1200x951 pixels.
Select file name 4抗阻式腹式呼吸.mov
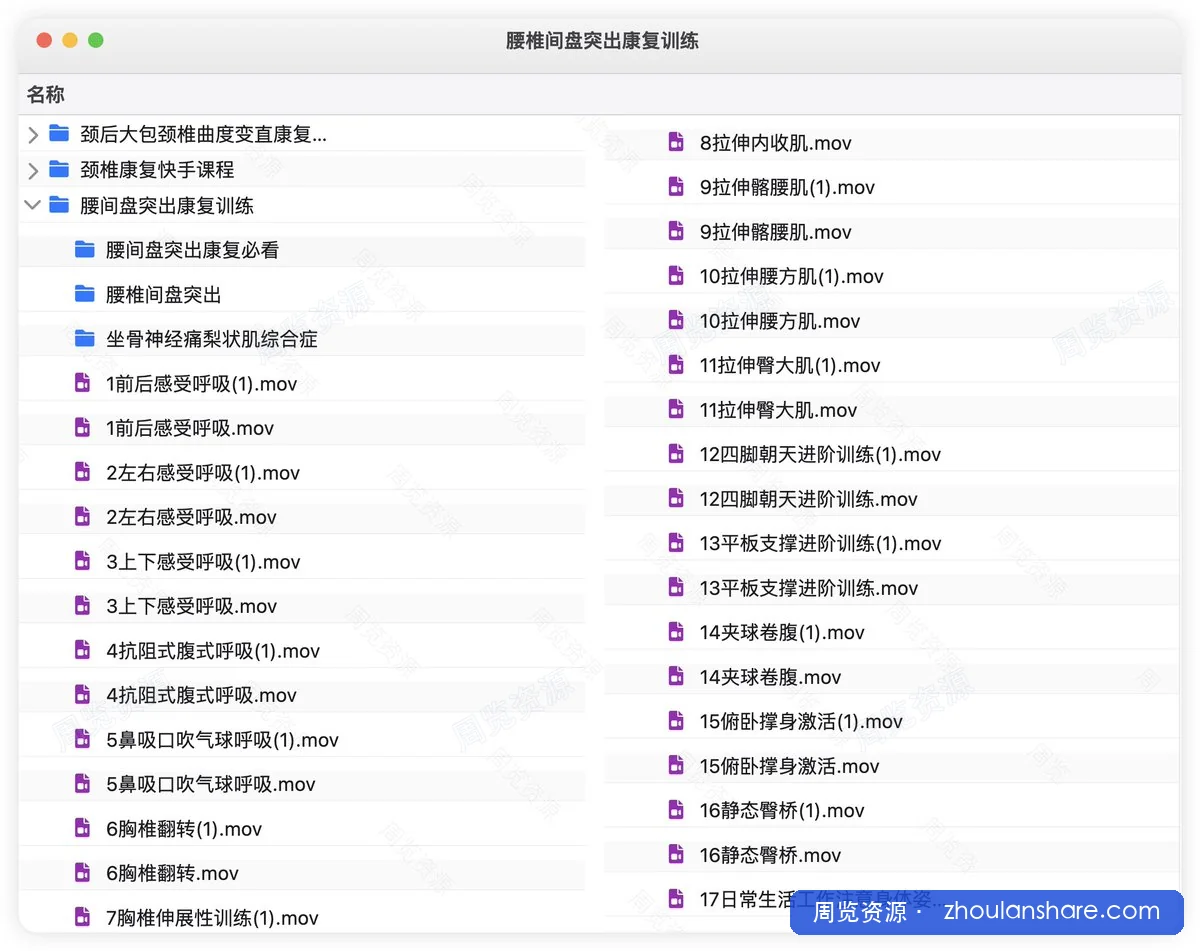[202, 695]
